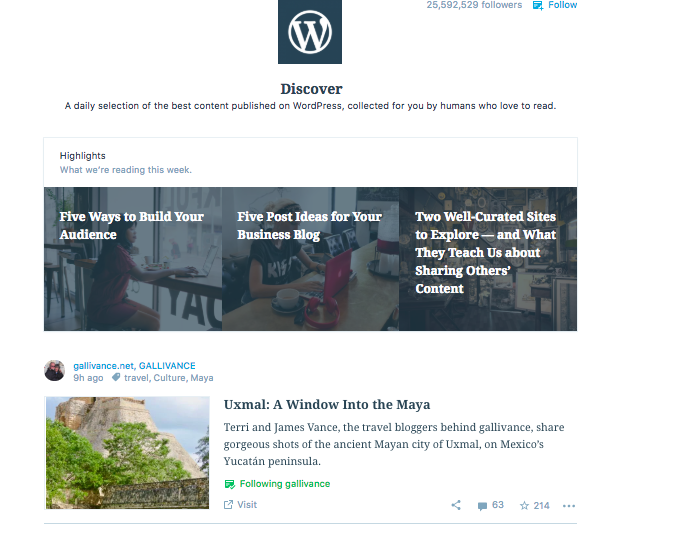Image resolution: width=689 pixels, height=534 pixels.
Task: Open comments with the 63 comment icon
Action: (x=490, y=505)
